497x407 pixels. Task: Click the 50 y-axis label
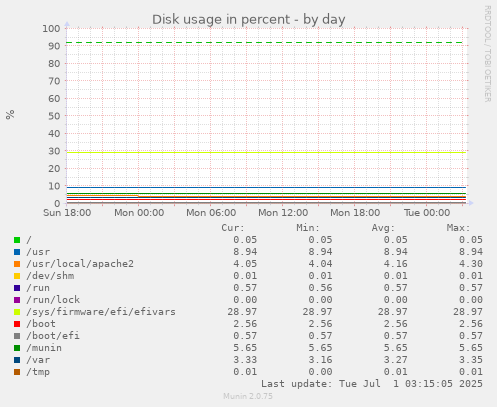pos(54,116)
